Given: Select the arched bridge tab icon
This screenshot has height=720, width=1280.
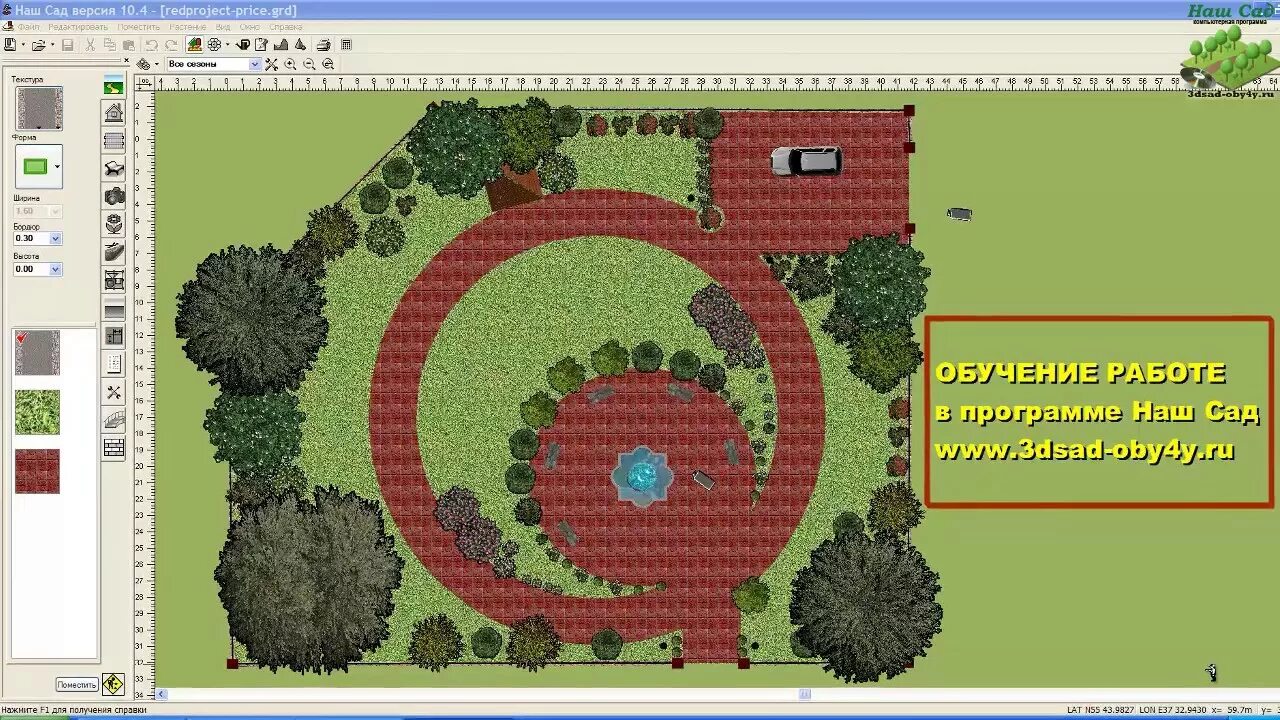Looking at the screenshot, I should tap(114, 420).
